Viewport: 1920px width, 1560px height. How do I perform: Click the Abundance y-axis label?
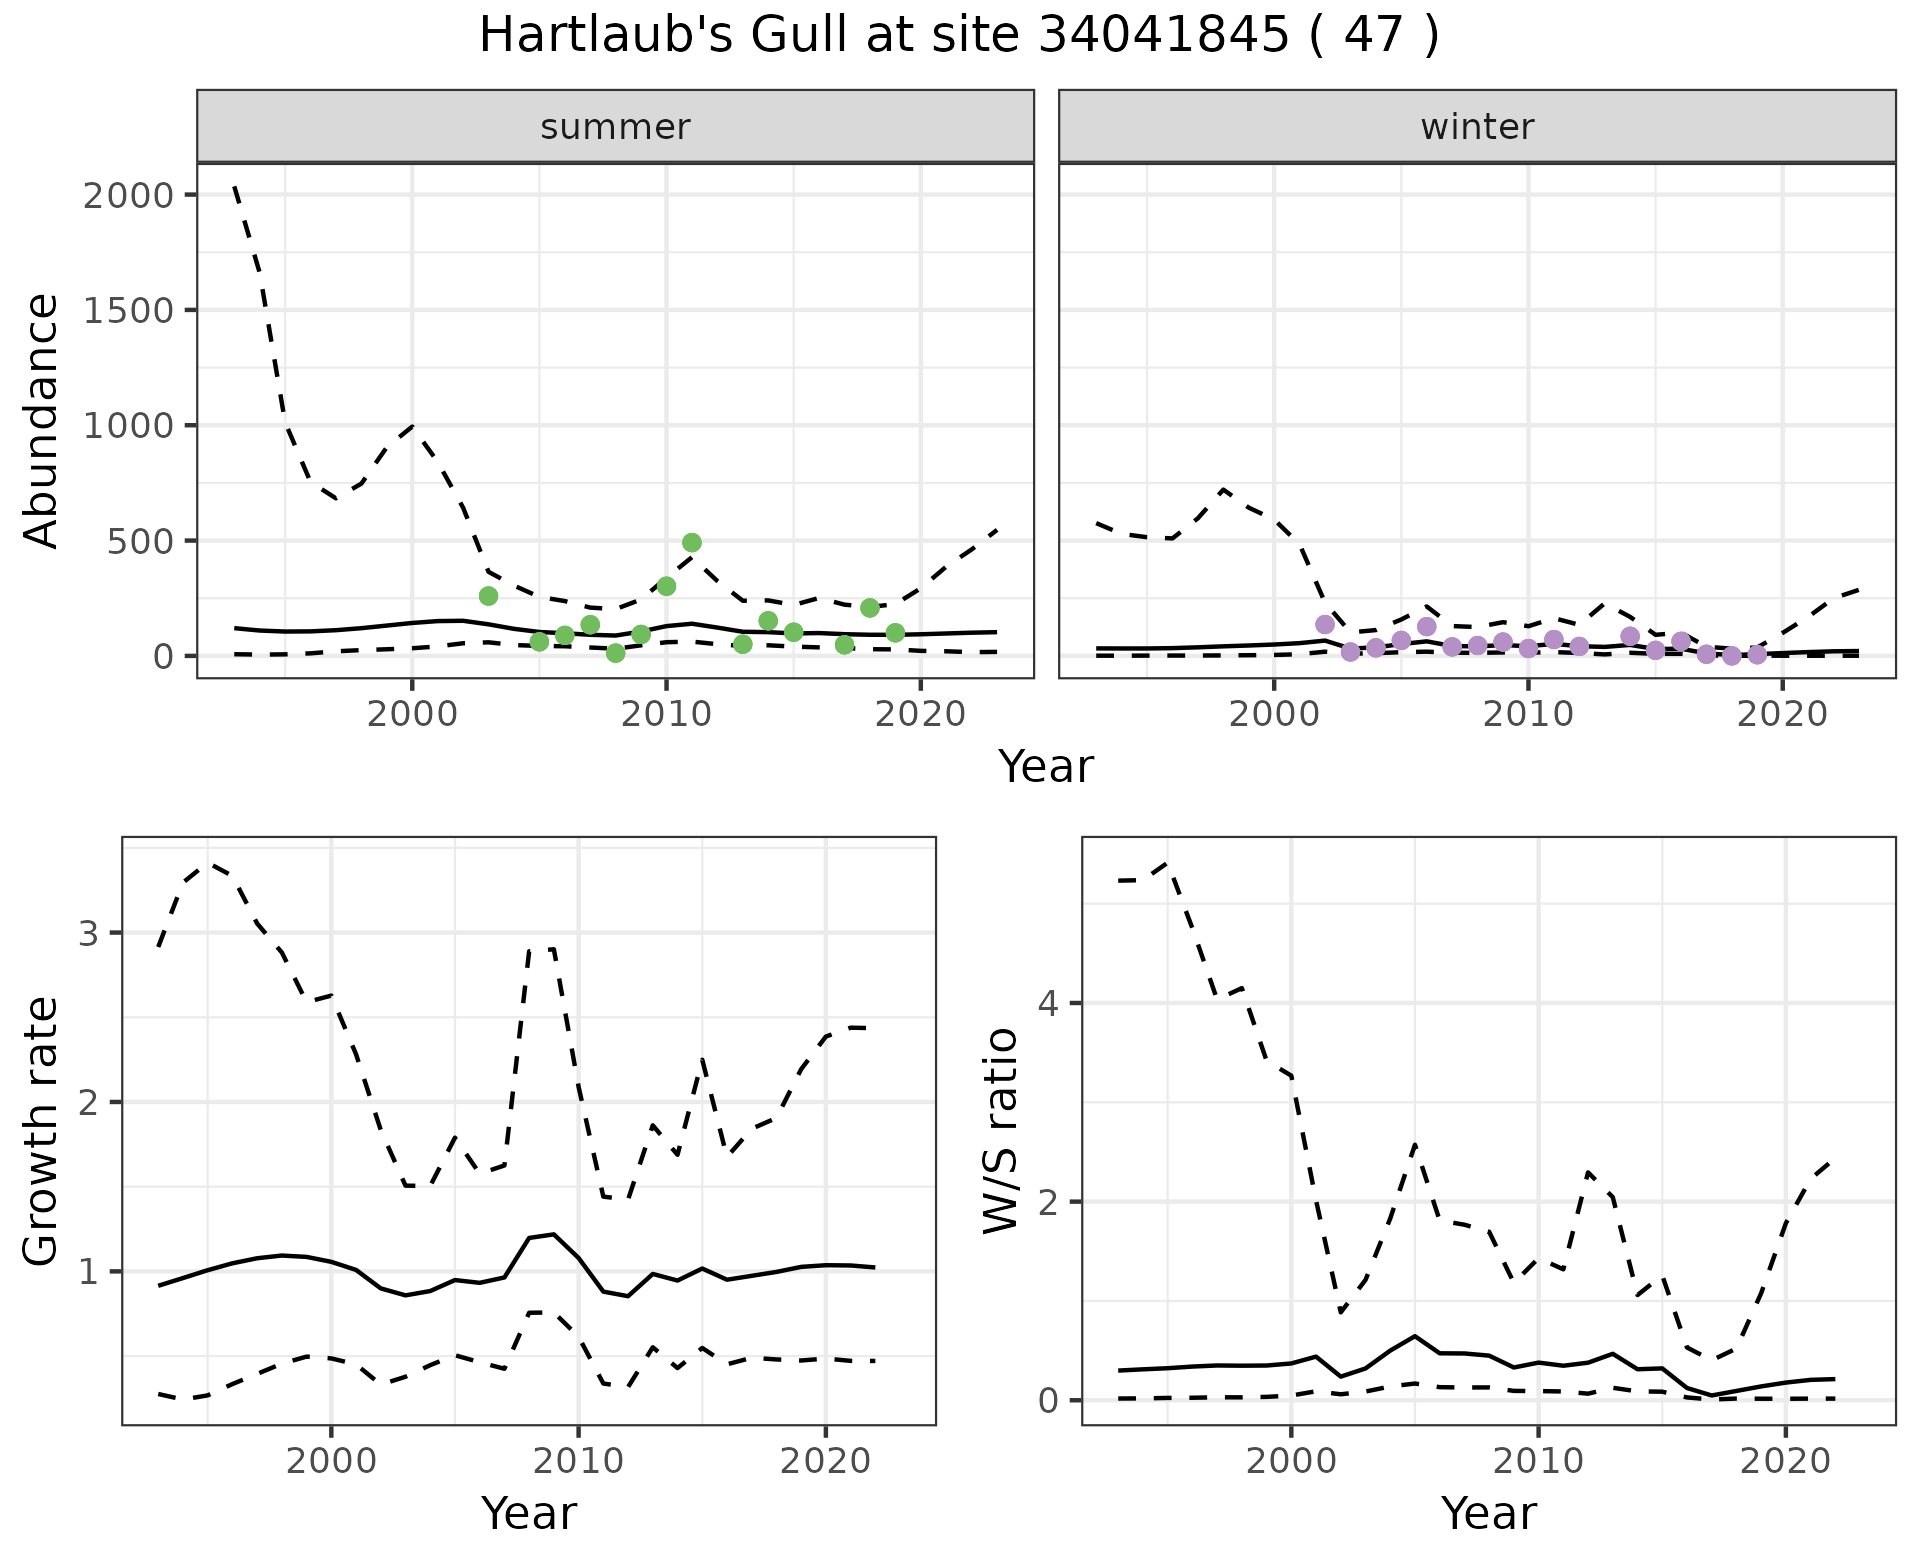coord(41,421)
